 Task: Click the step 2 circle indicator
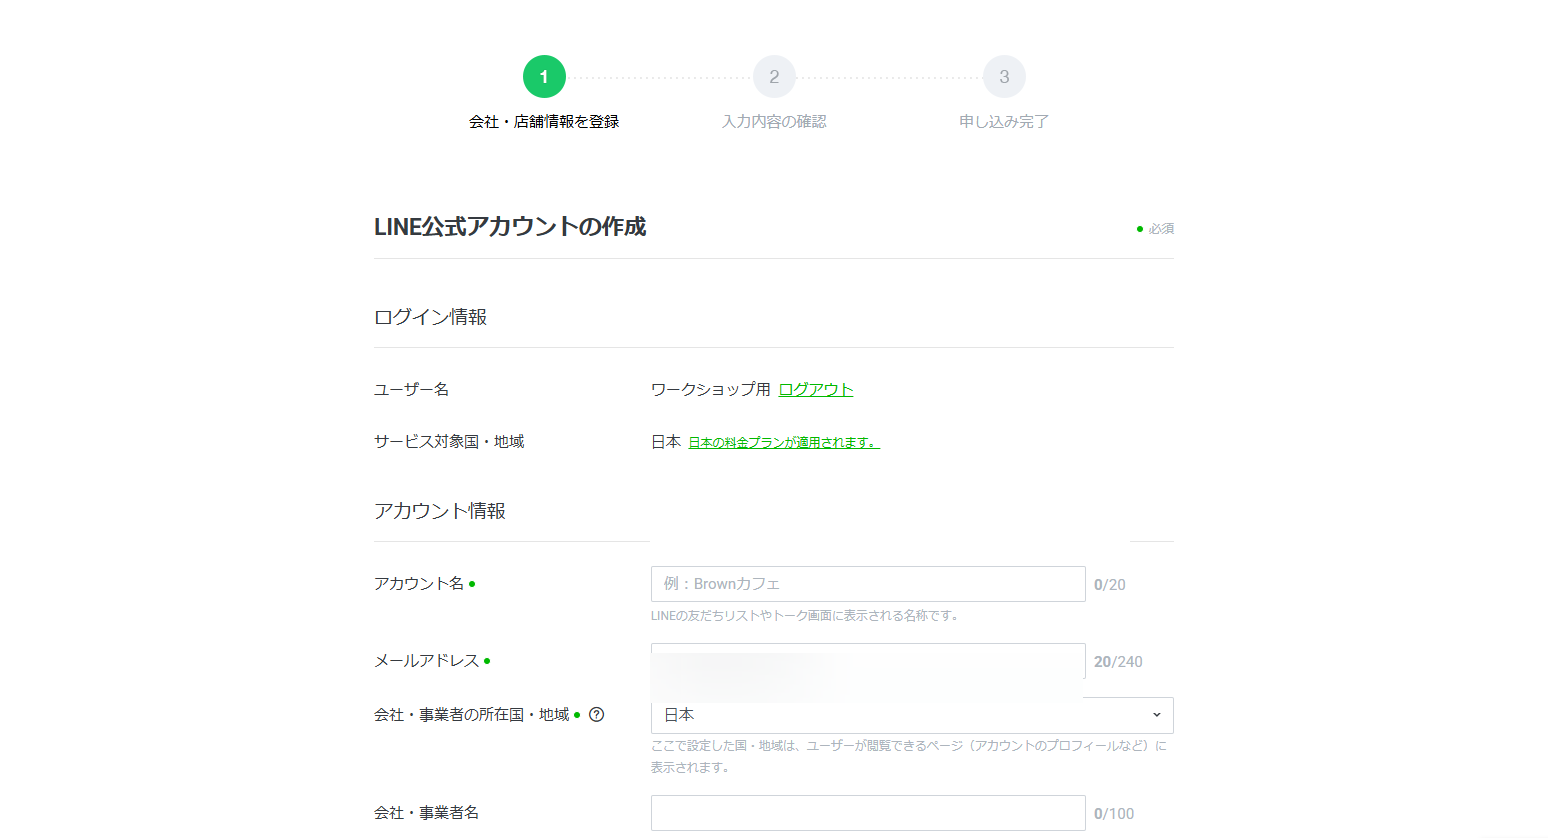(774, 76)
